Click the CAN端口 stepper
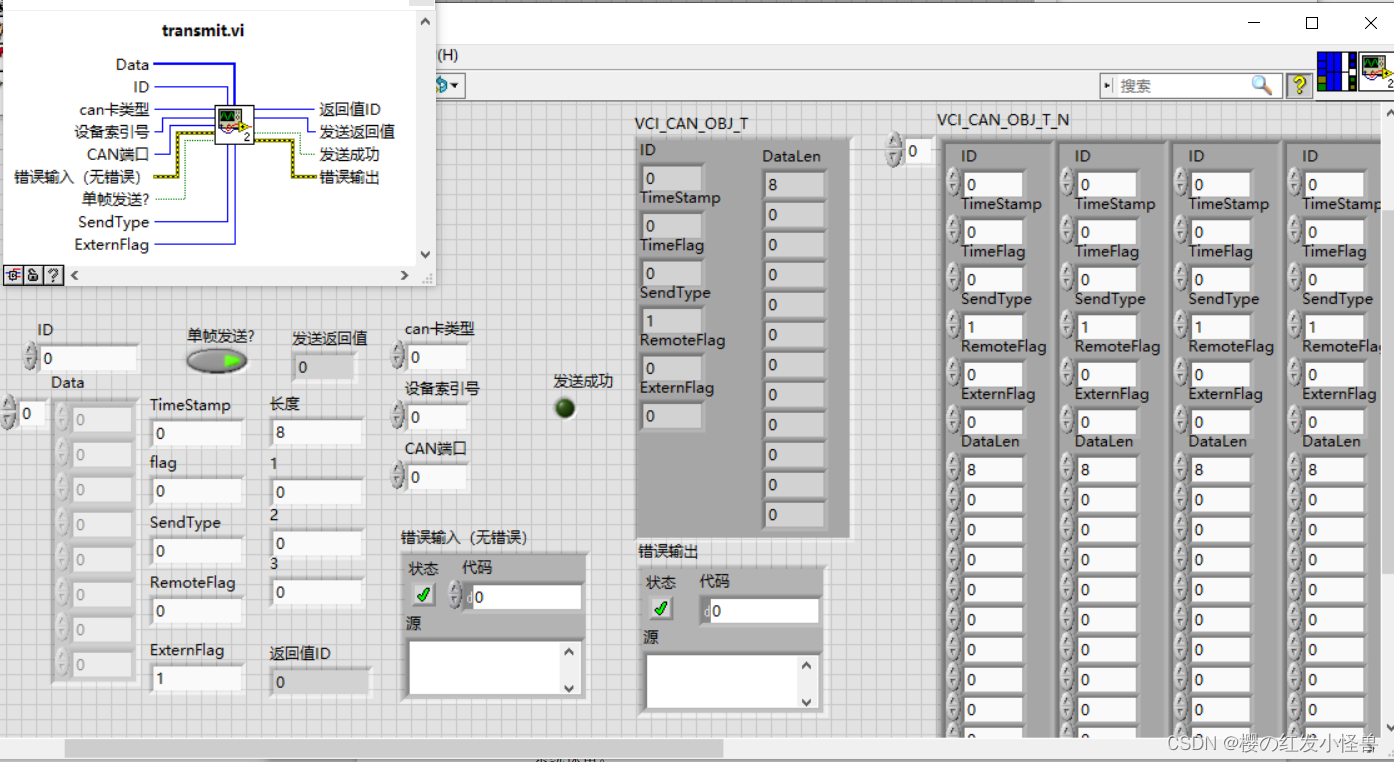1394x762 pixels. point(398,477)
